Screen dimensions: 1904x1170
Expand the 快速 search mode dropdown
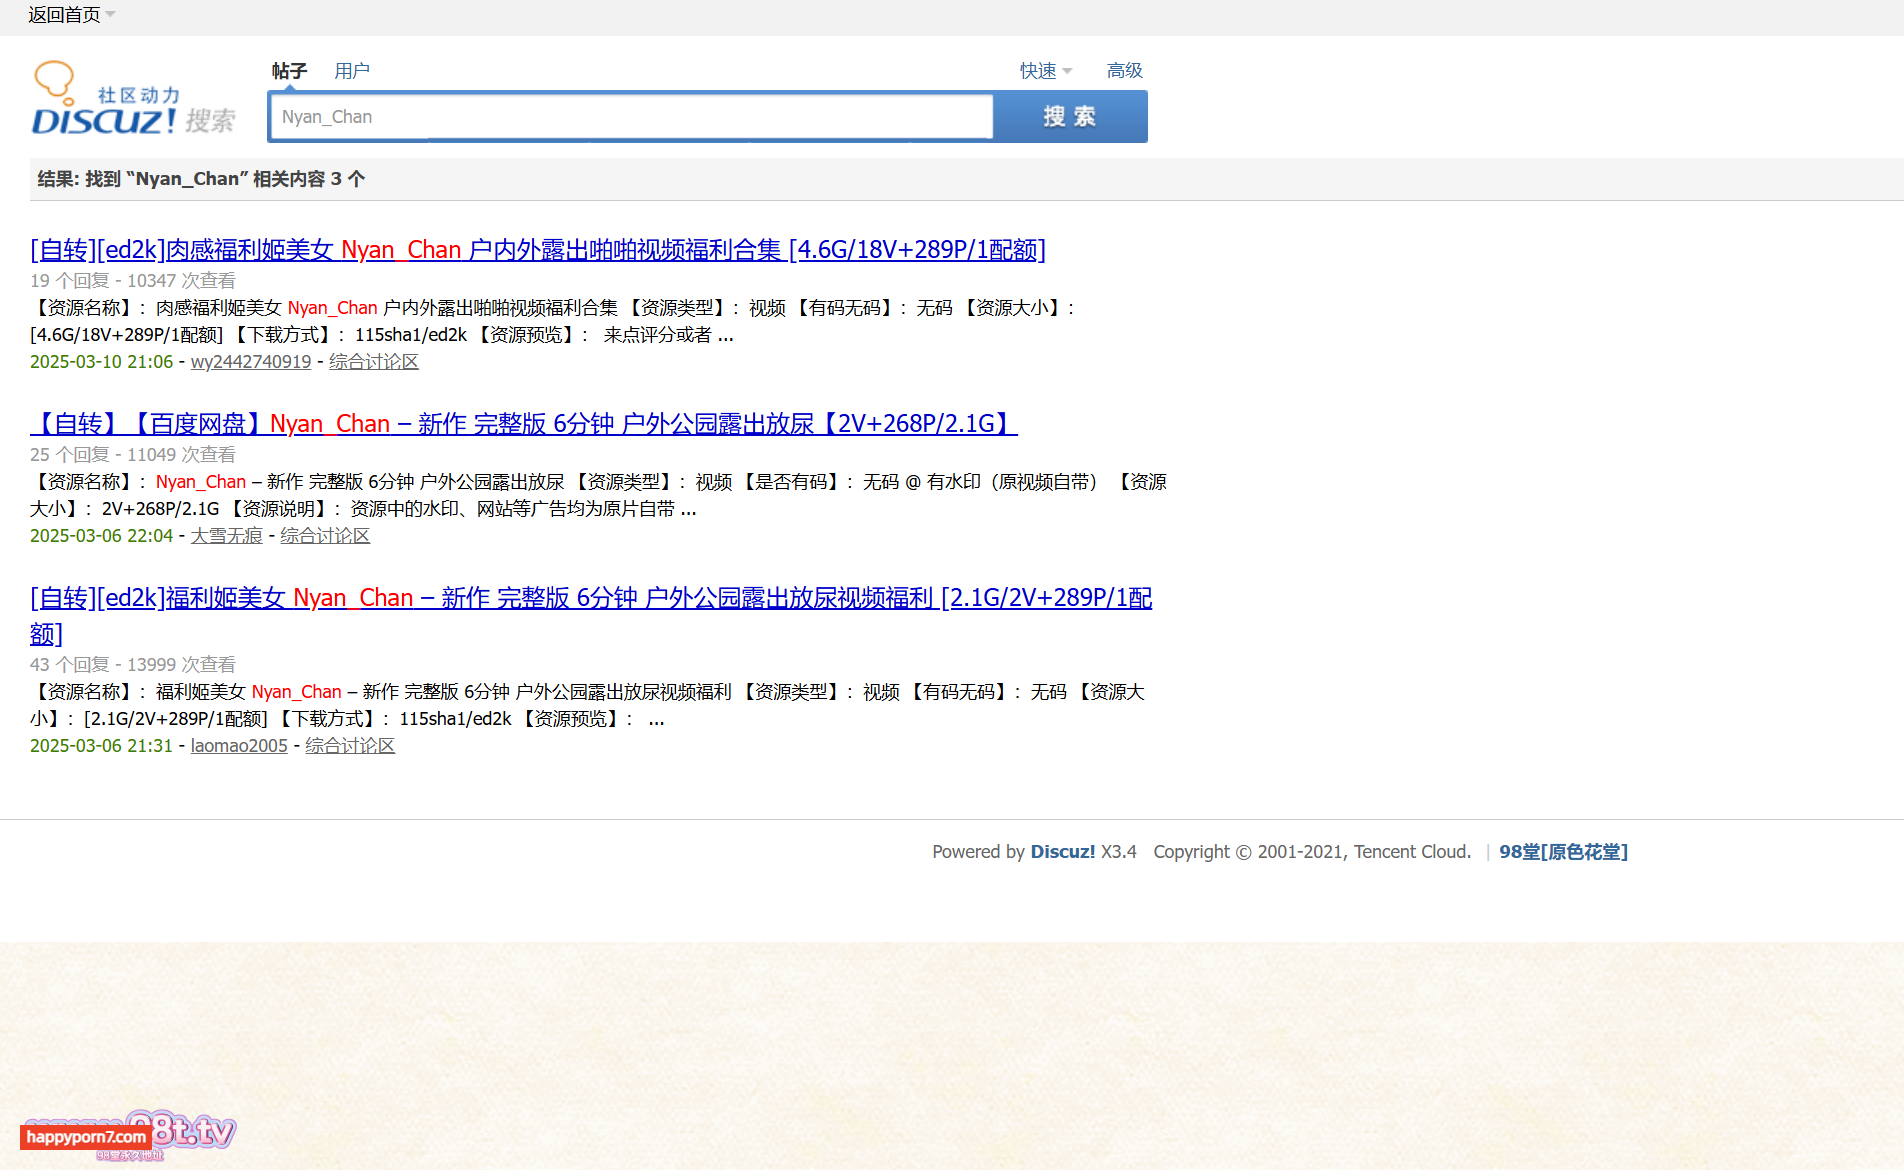coord(1046,71)
